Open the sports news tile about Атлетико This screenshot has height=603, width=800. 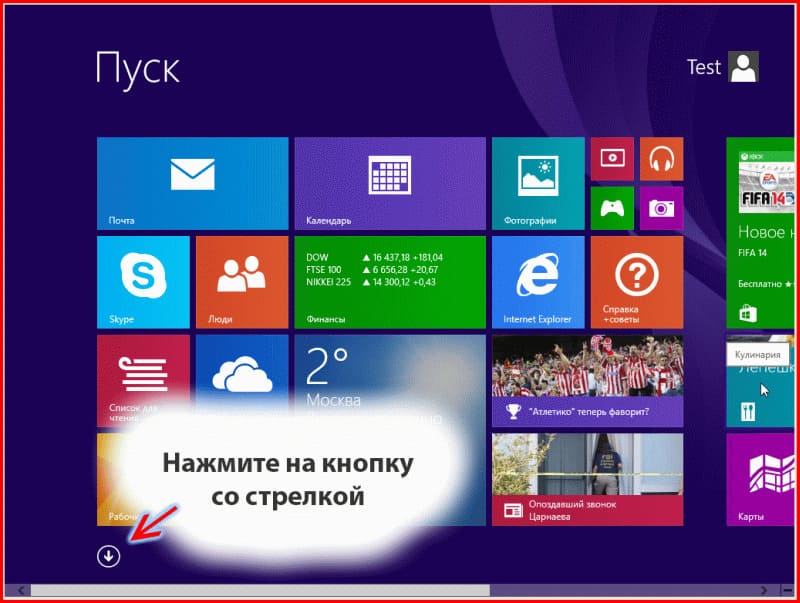(x=588, y=381)
